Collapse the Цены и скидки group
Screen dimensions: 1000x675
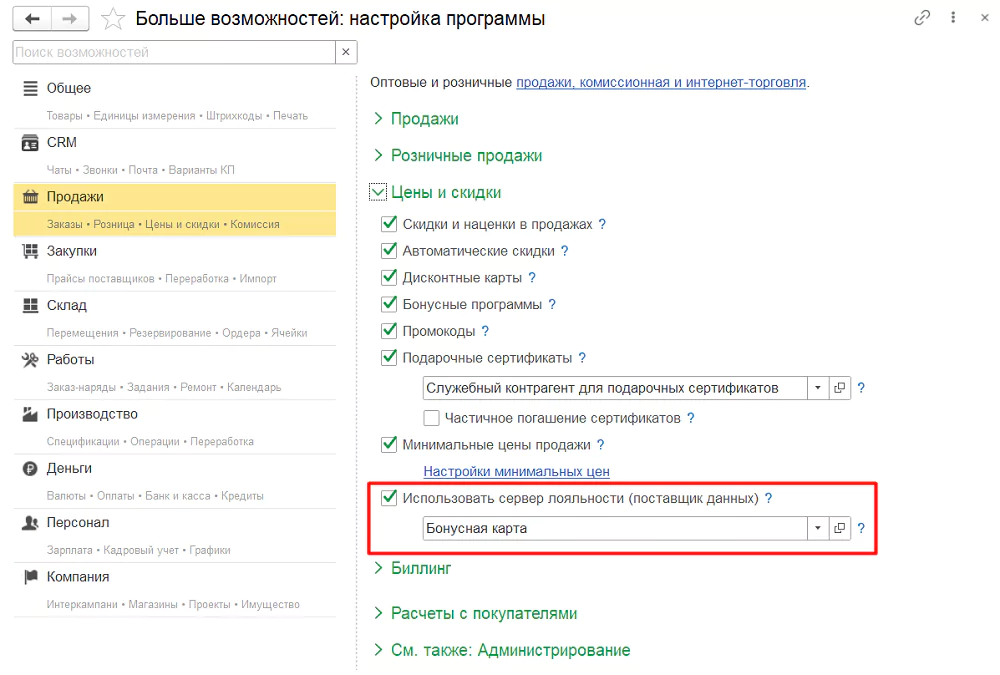[x=378, y=192]
